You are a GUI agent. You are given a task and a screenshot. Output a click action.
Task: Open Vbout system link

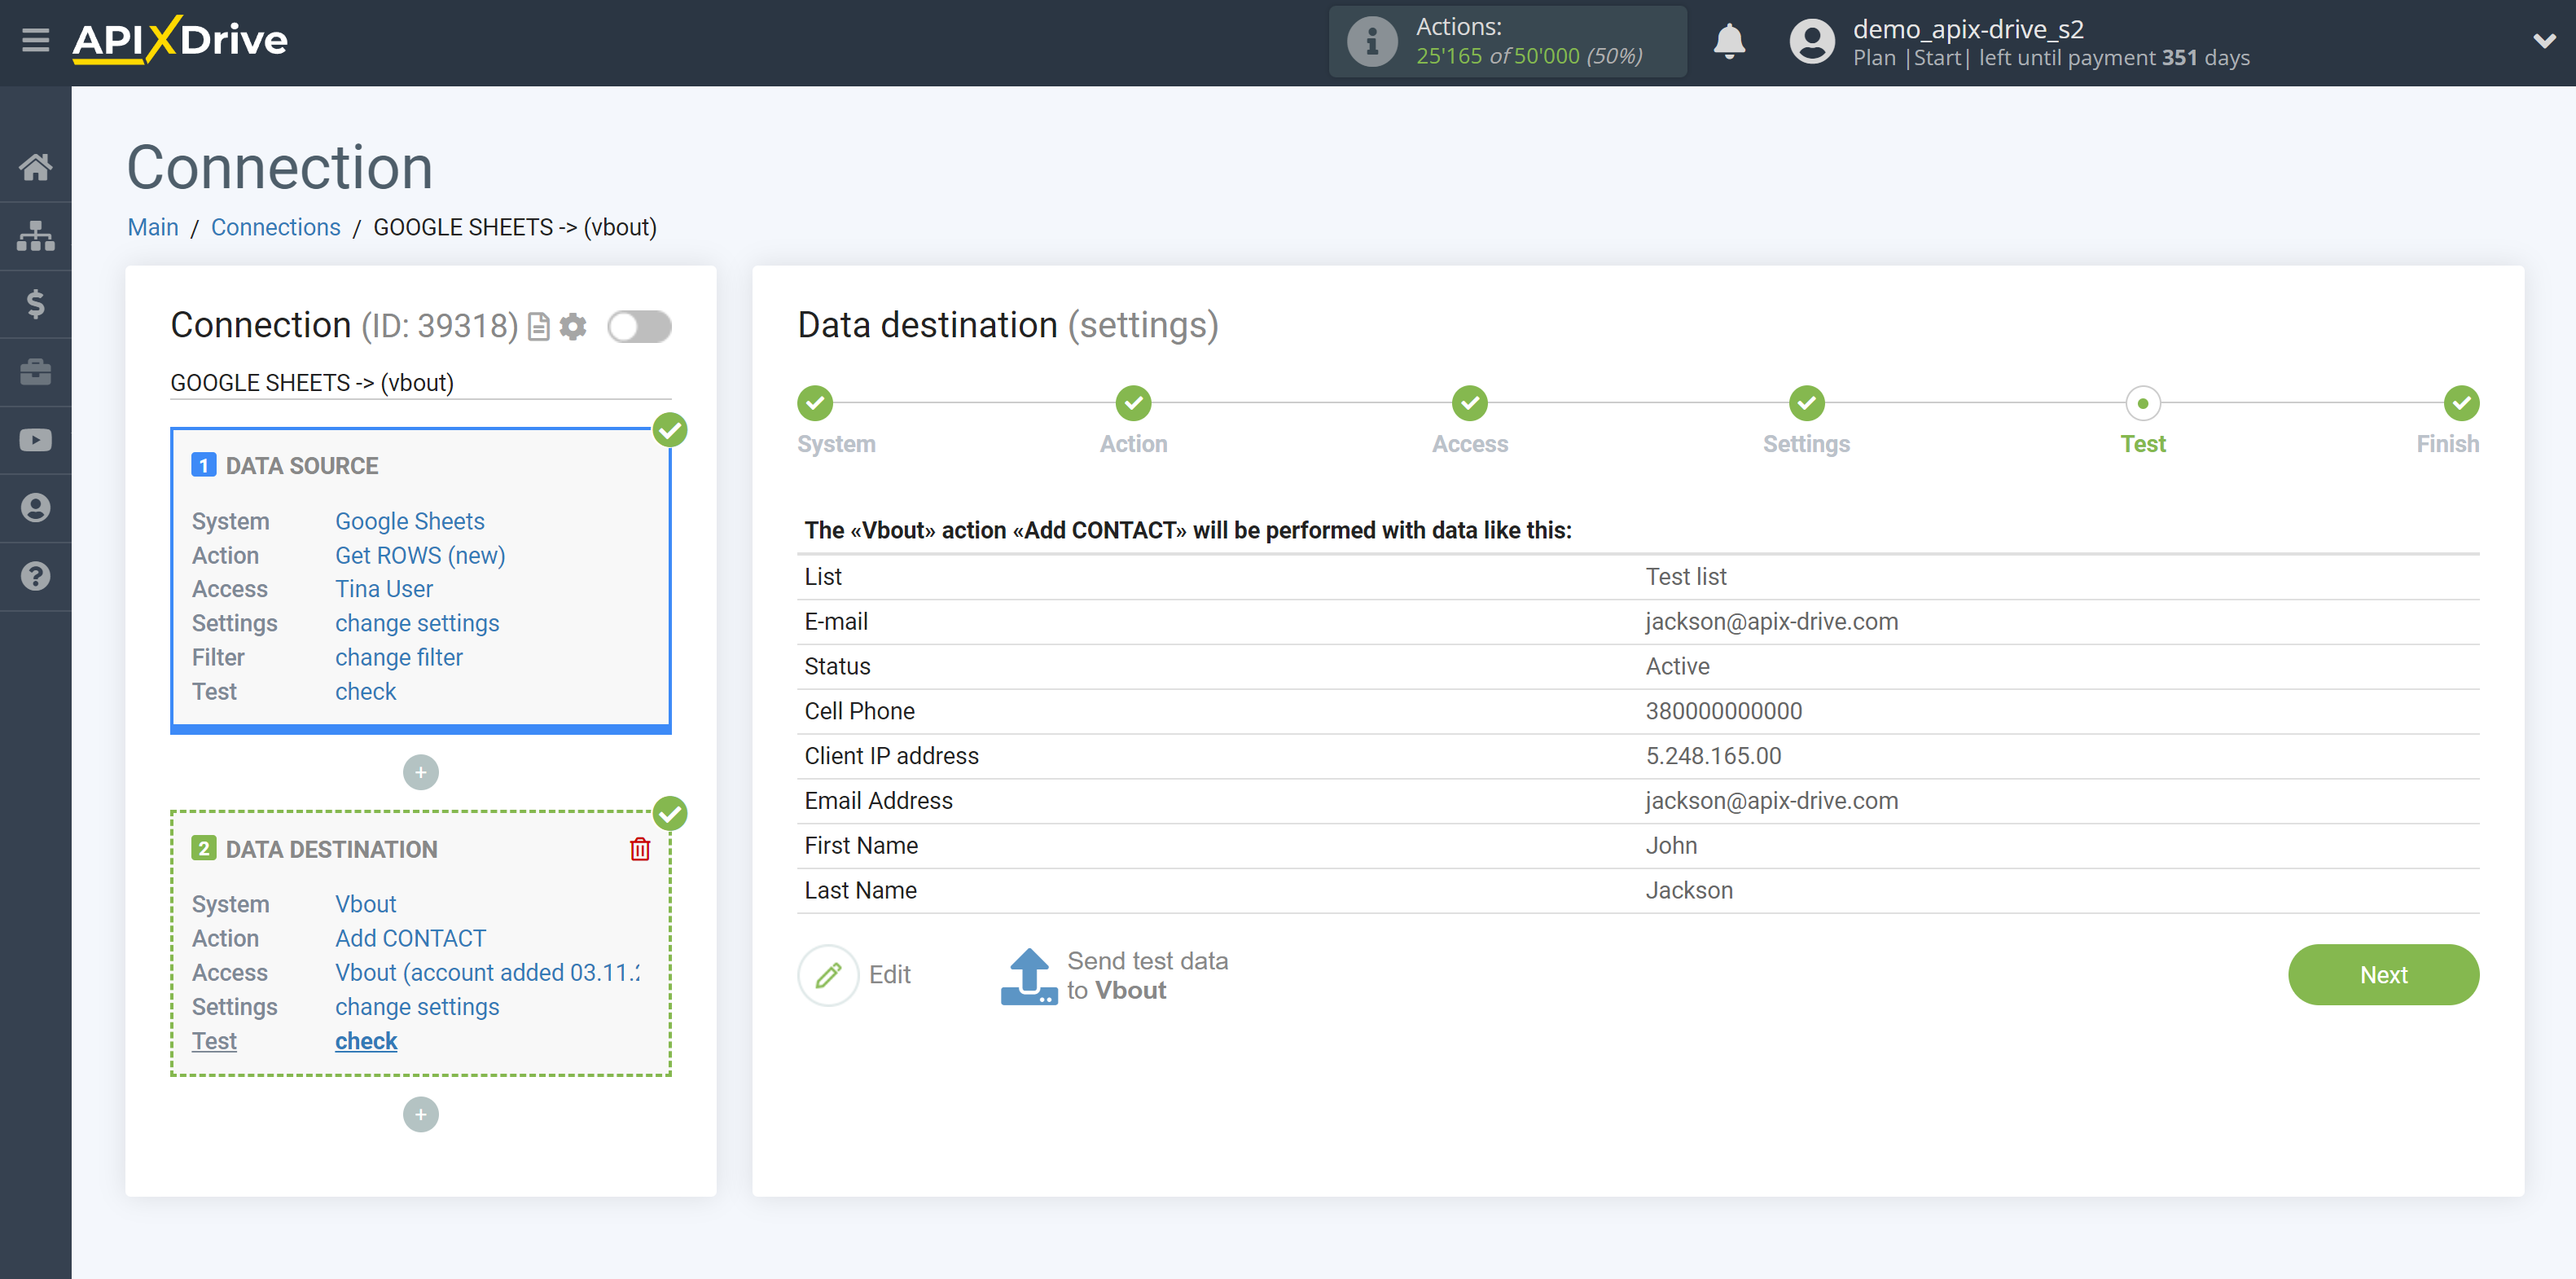point(365,904)
